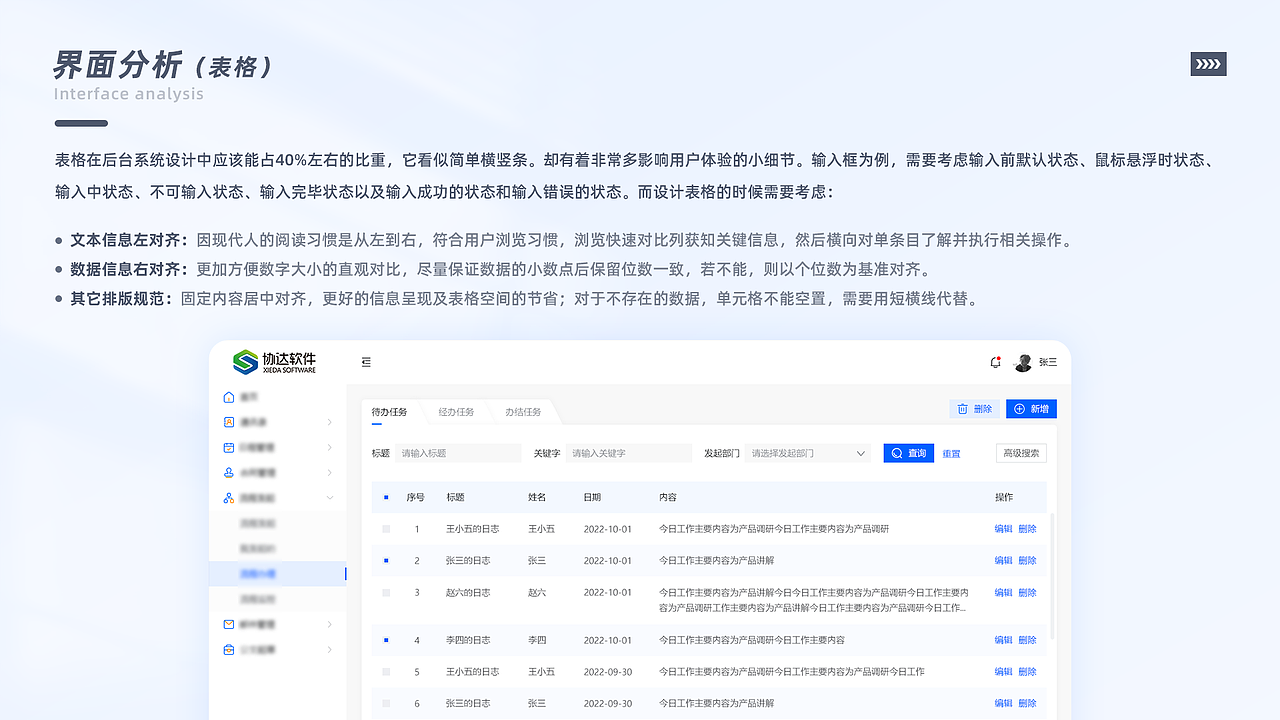Open 高级搜索 advanced search
Image resolution: width=1280 pixels, height=720 pixels.
point(1022,453)
